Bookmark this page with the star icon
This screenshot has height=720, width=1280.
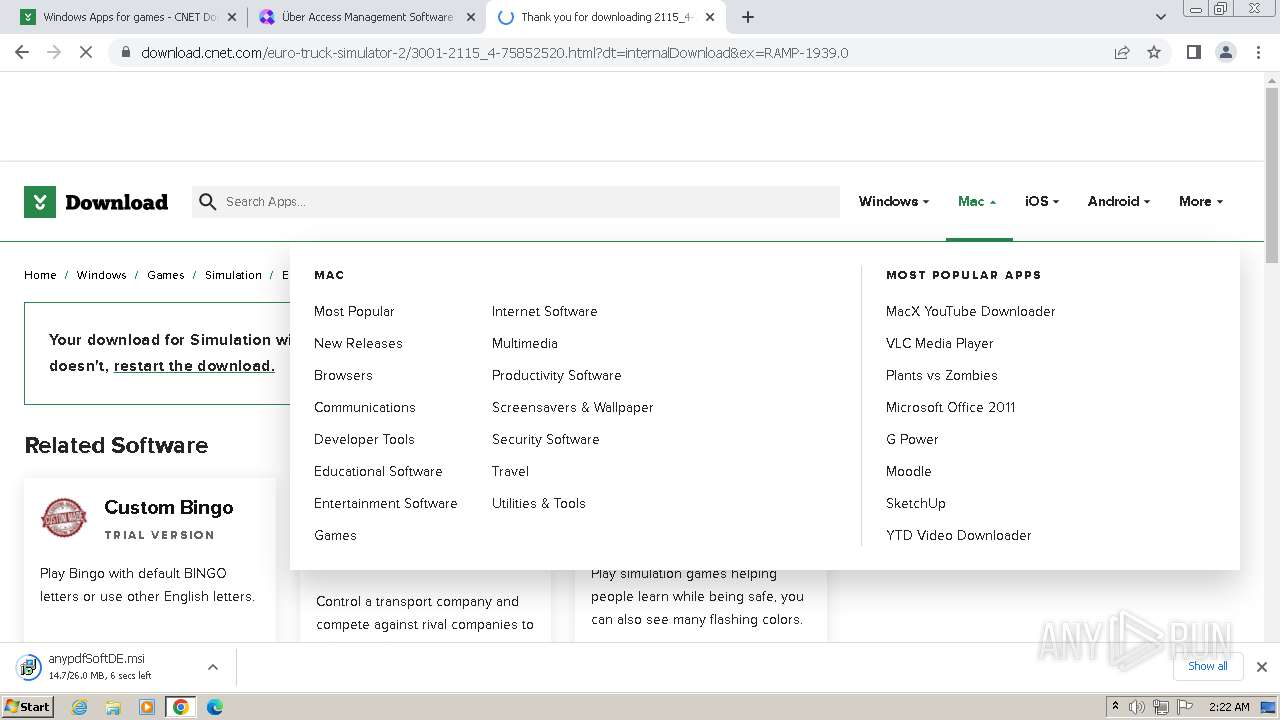tap(1154, 53)
